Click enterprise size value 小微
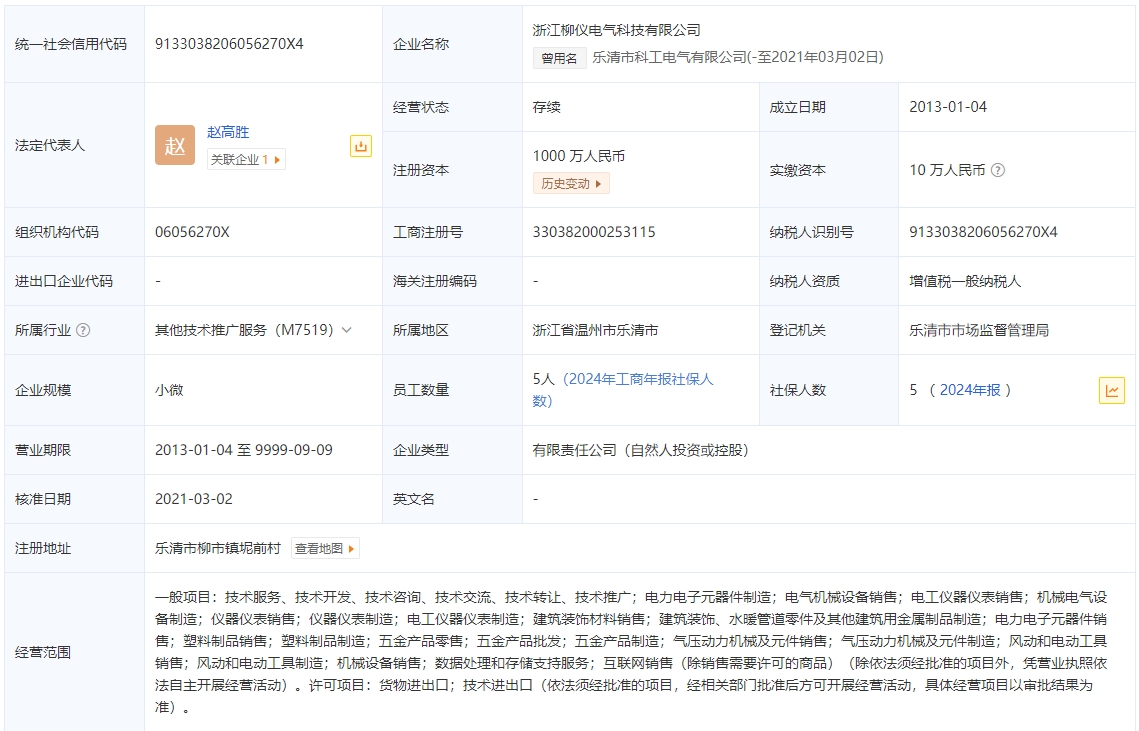This screenshot has width=1139, height=731. point(169,390)
